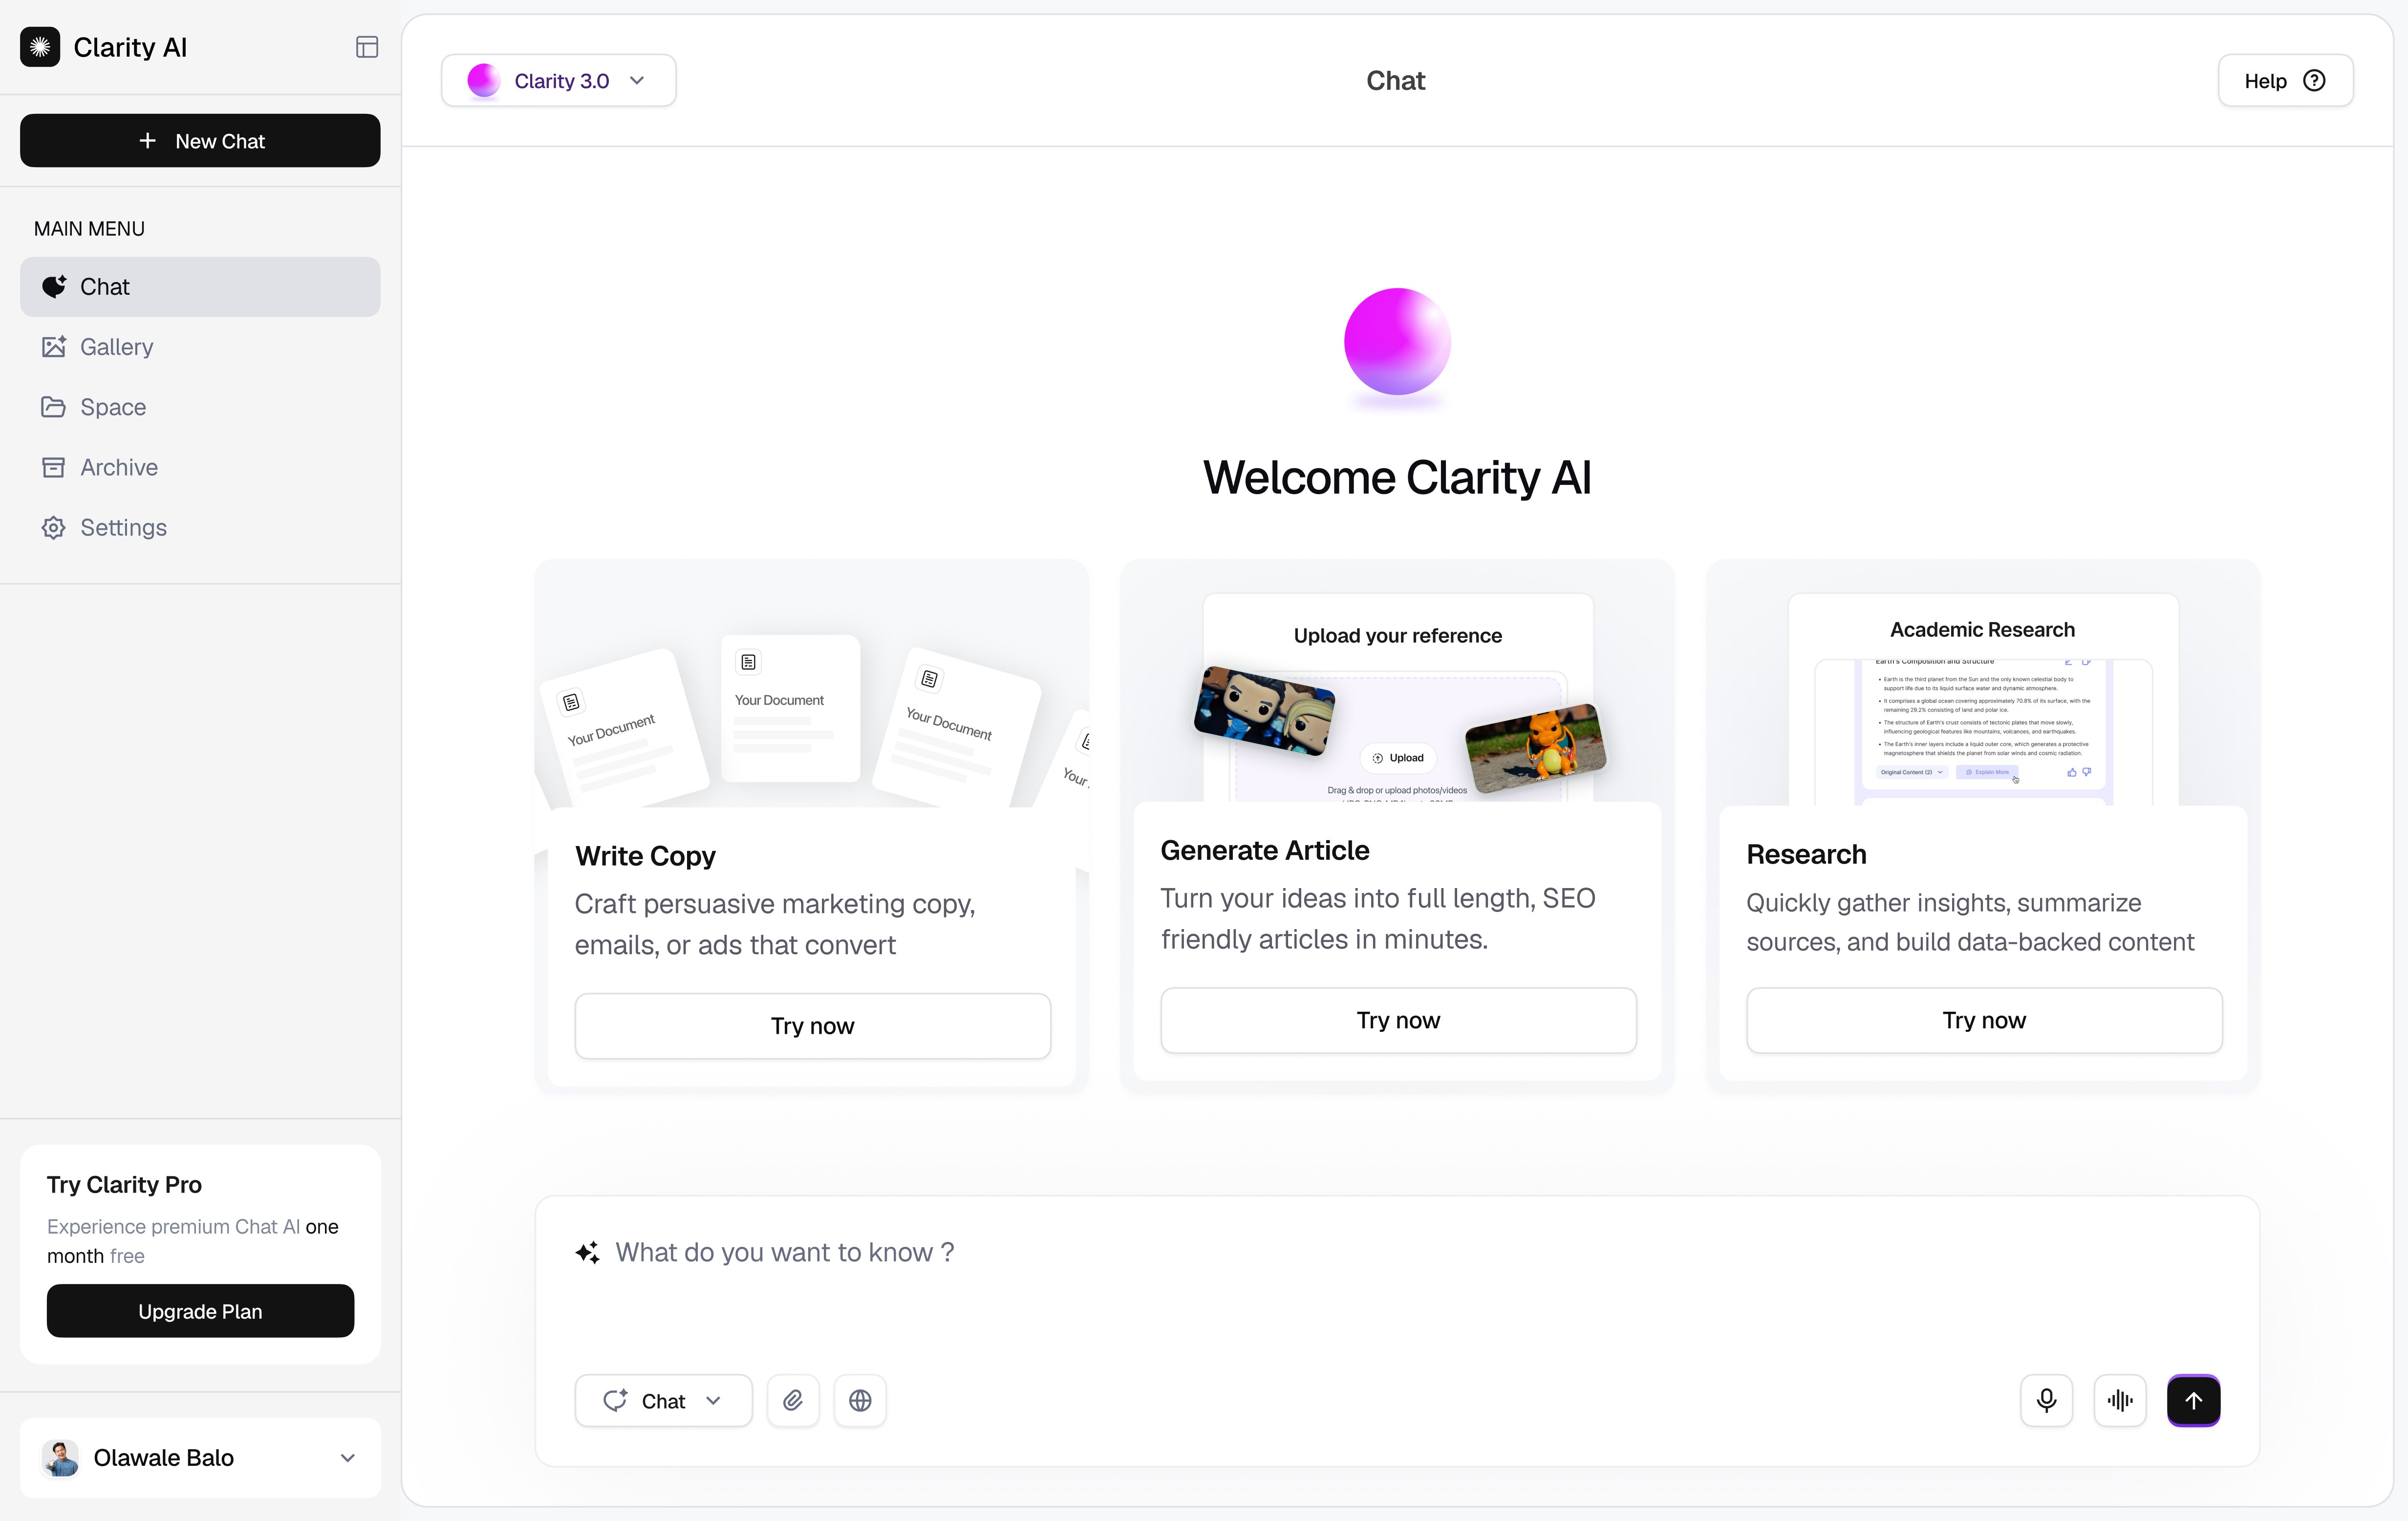Expand the Chat mode dropdown in prompt box
This screenshot has width=2408, height=1521.
pos(663,1400)
